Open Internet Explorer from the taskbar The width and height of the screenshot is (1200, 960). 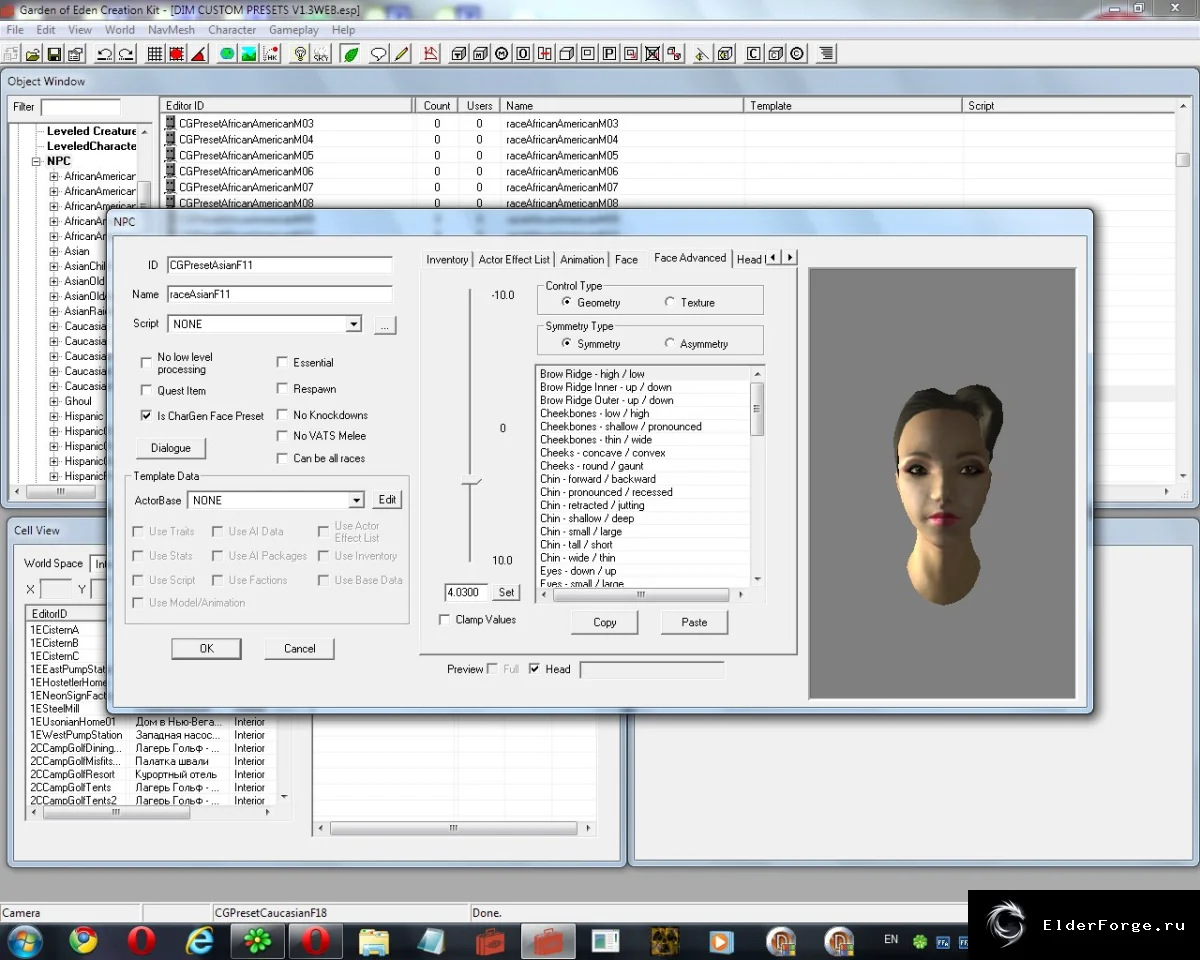200,941
